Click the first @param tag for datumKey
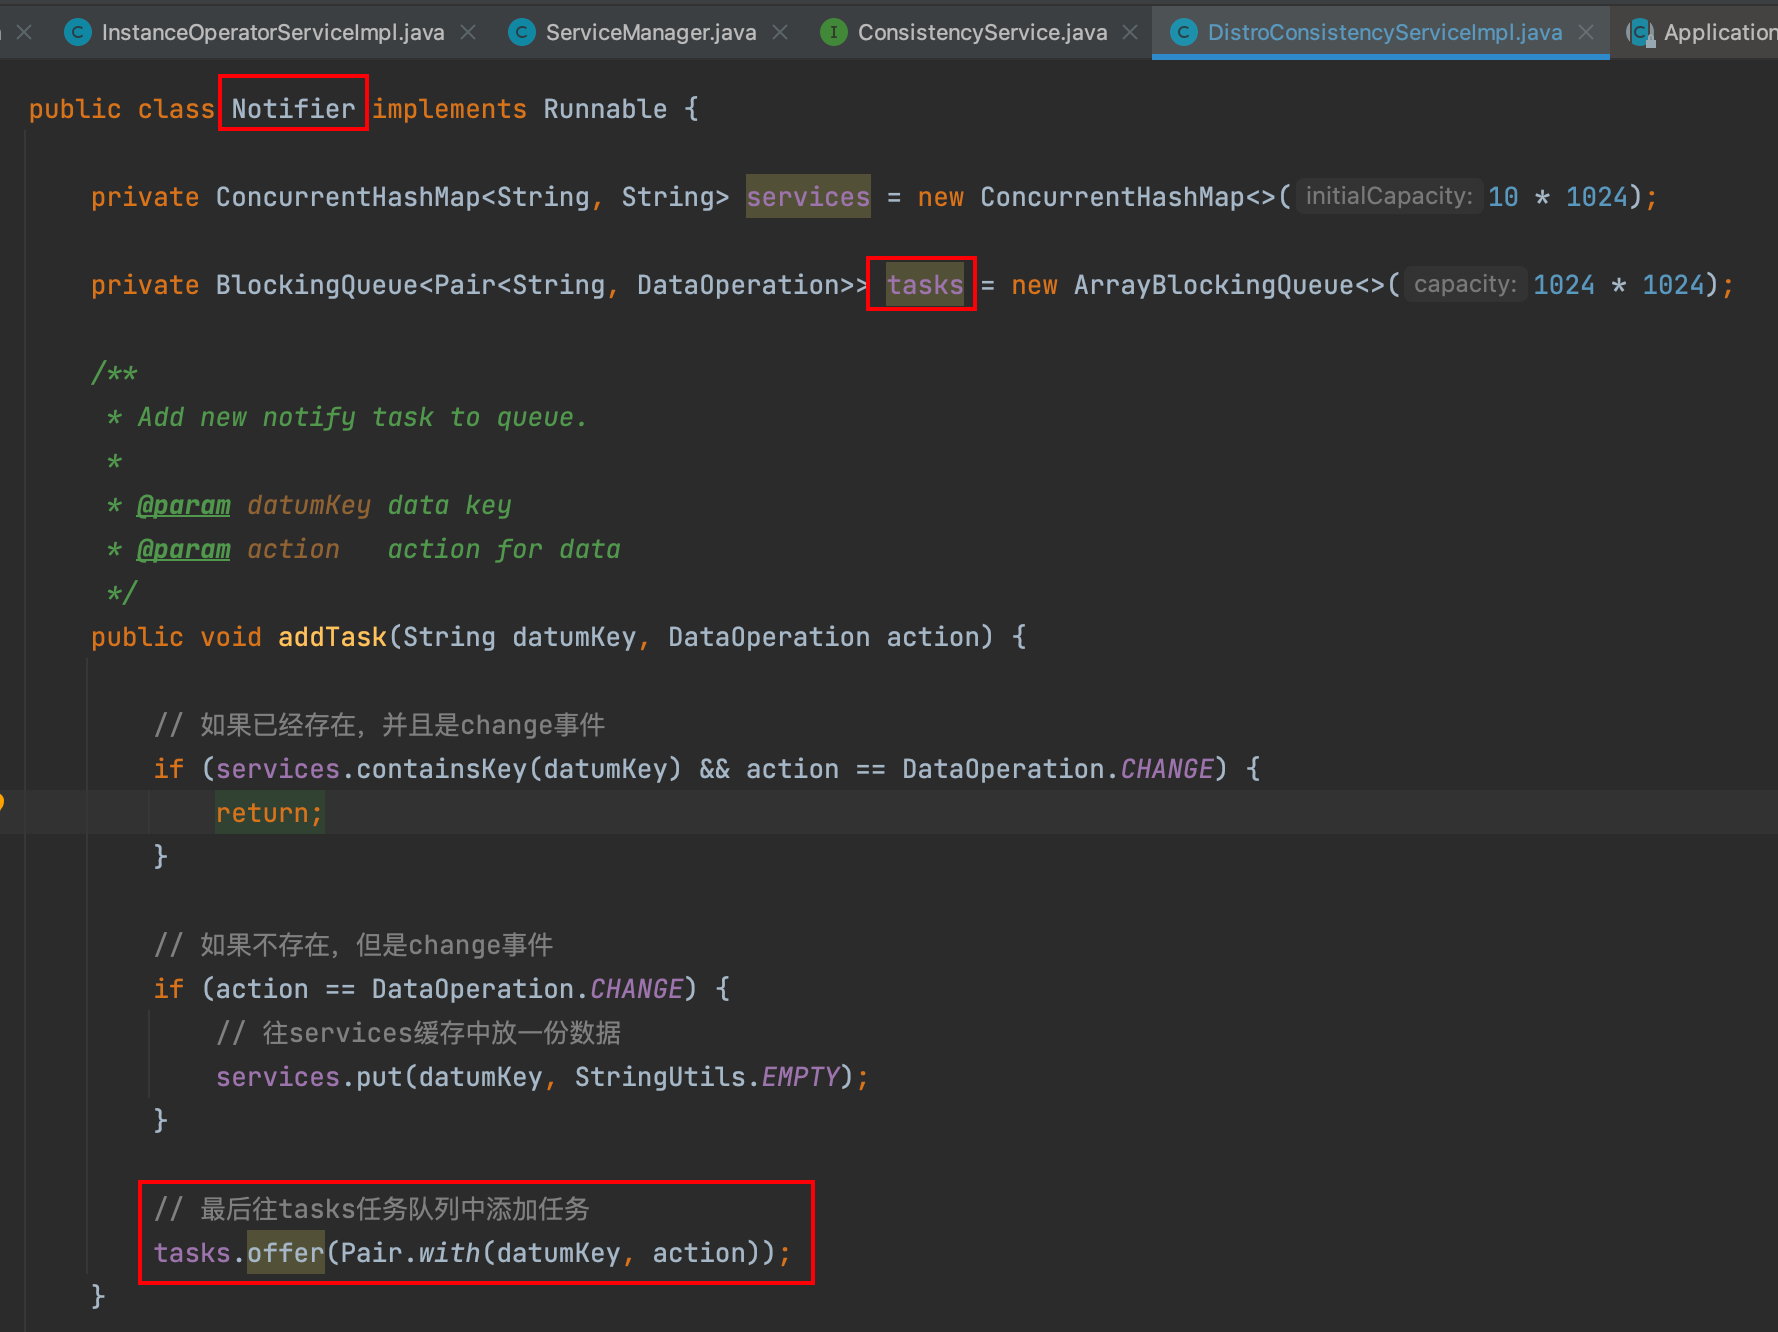The width and height of the screenshot is (1778, 1332). click(x=184, y=505)
